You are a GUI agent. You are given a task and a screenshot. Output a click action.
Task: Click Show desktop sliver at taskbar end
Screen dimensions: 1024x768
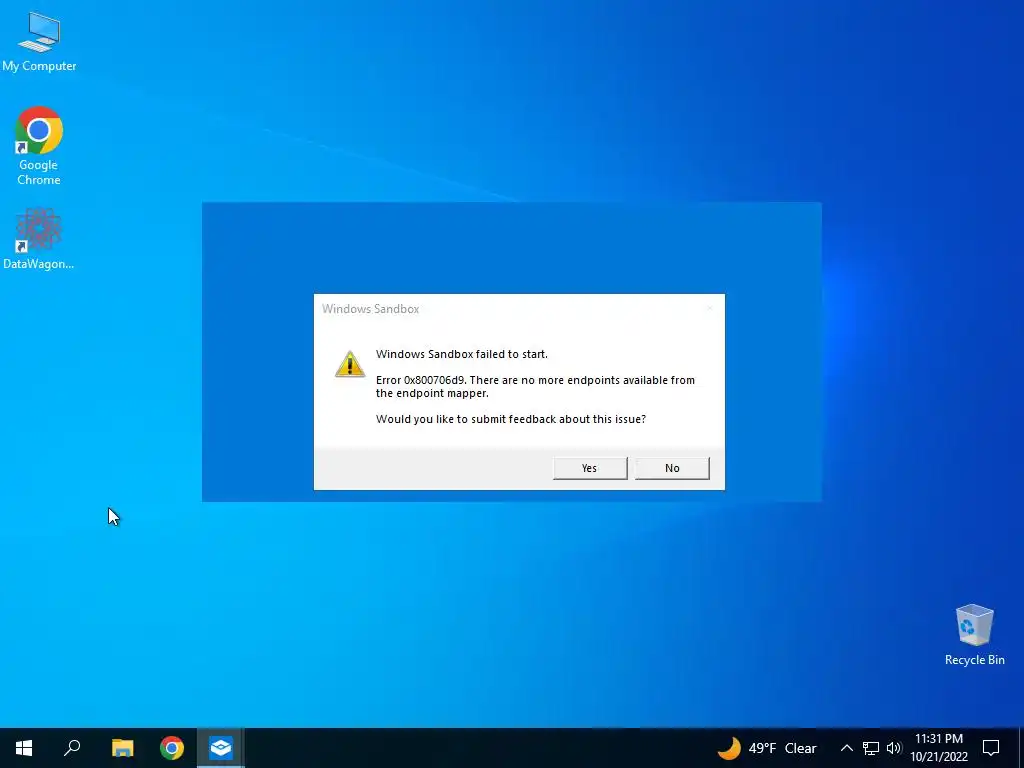[1021, 748]
